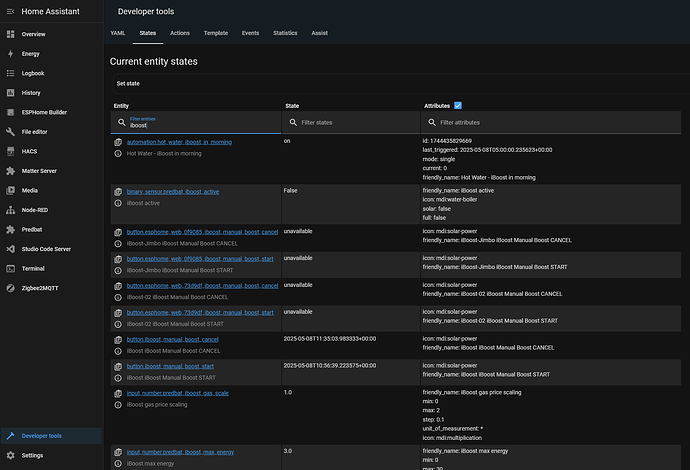Screen dimensions: 690x470
Task: Open button.iboost_manual_boost_start link
Action: click(170, 366)
